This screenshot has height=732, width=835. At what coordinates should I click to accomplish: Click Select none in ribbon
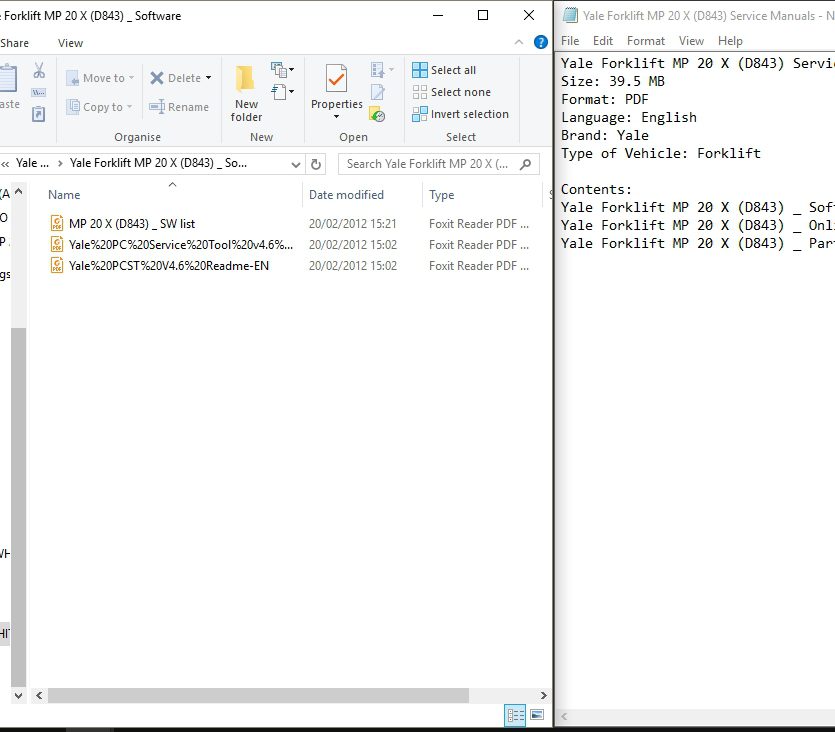[x=452, y=92]
